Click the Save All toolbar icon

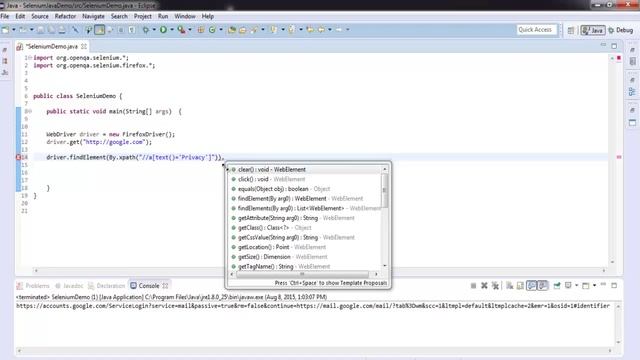point(51,30)
